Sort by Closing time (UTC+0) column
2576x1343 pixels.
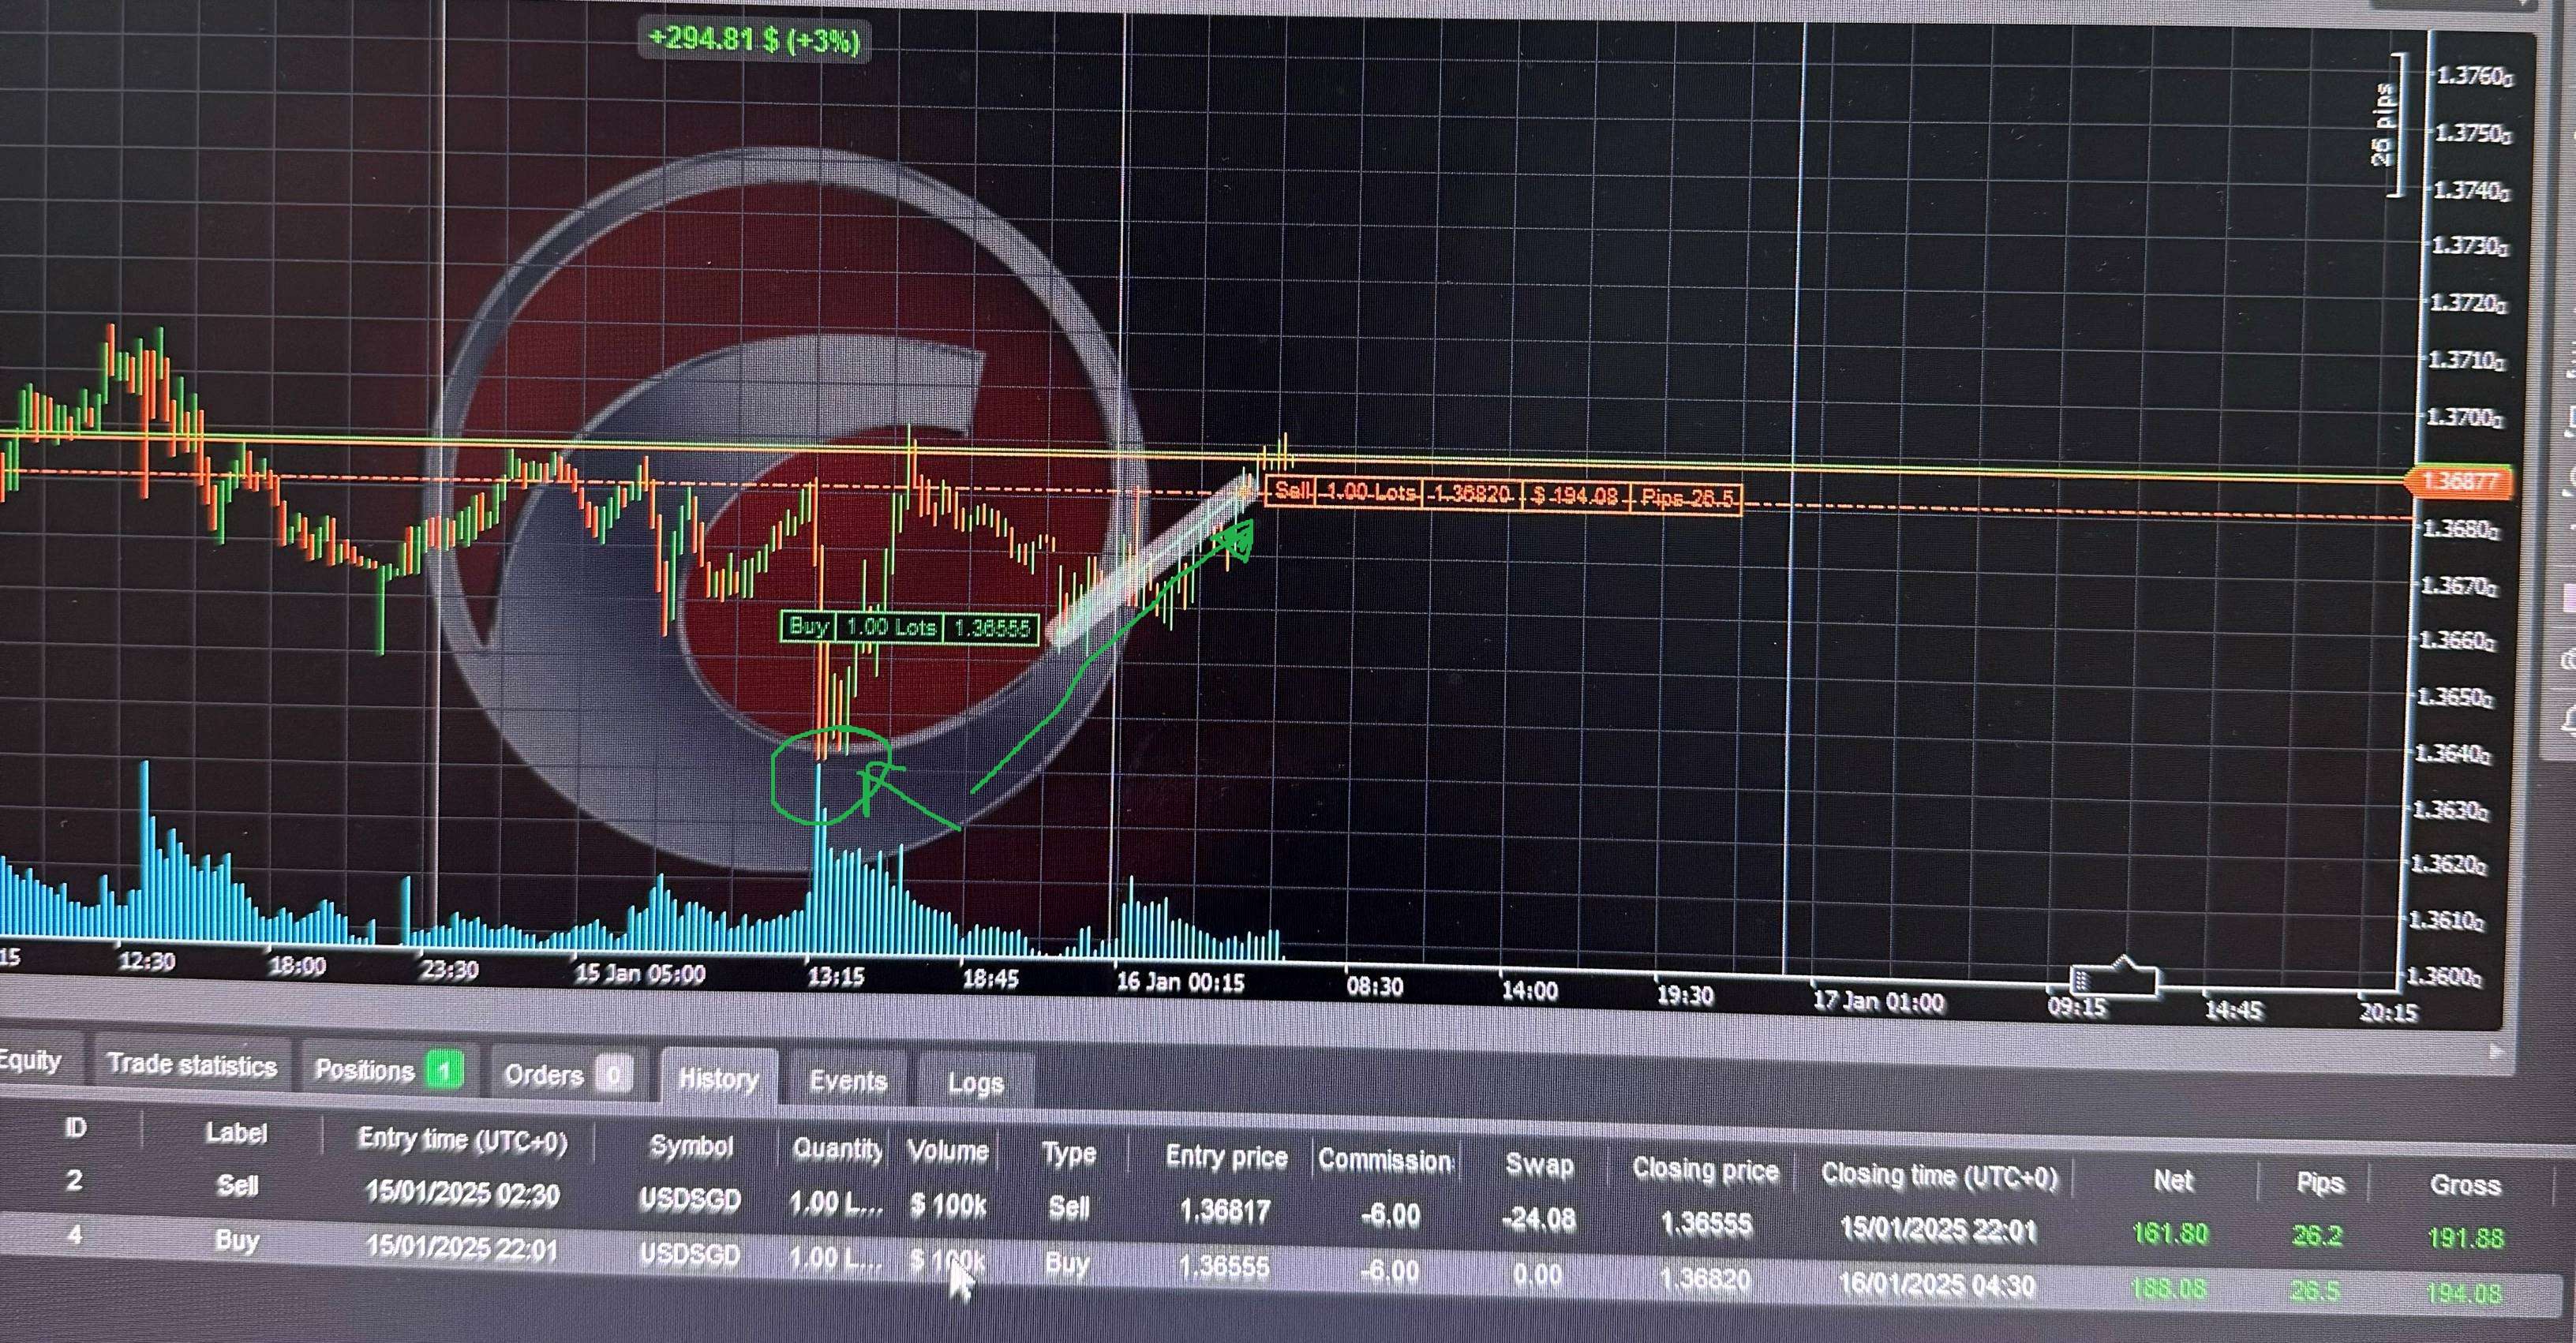1939,1175
